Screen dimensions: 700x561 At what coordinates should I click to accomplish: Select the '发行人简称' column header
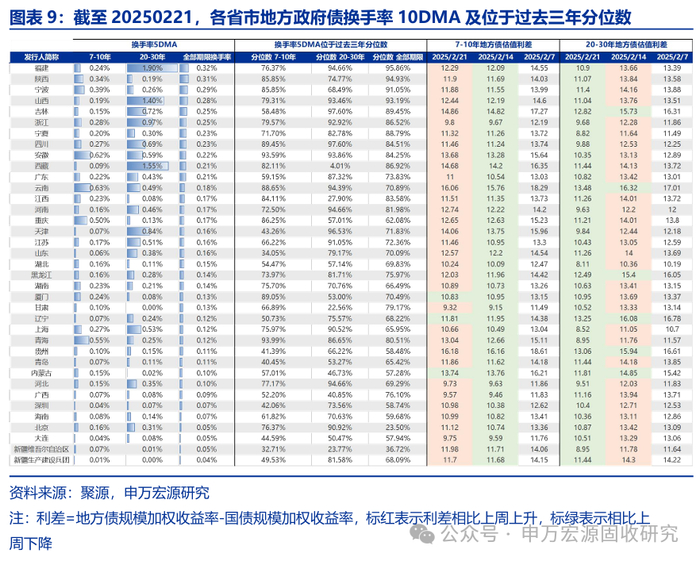coord(42,57)
